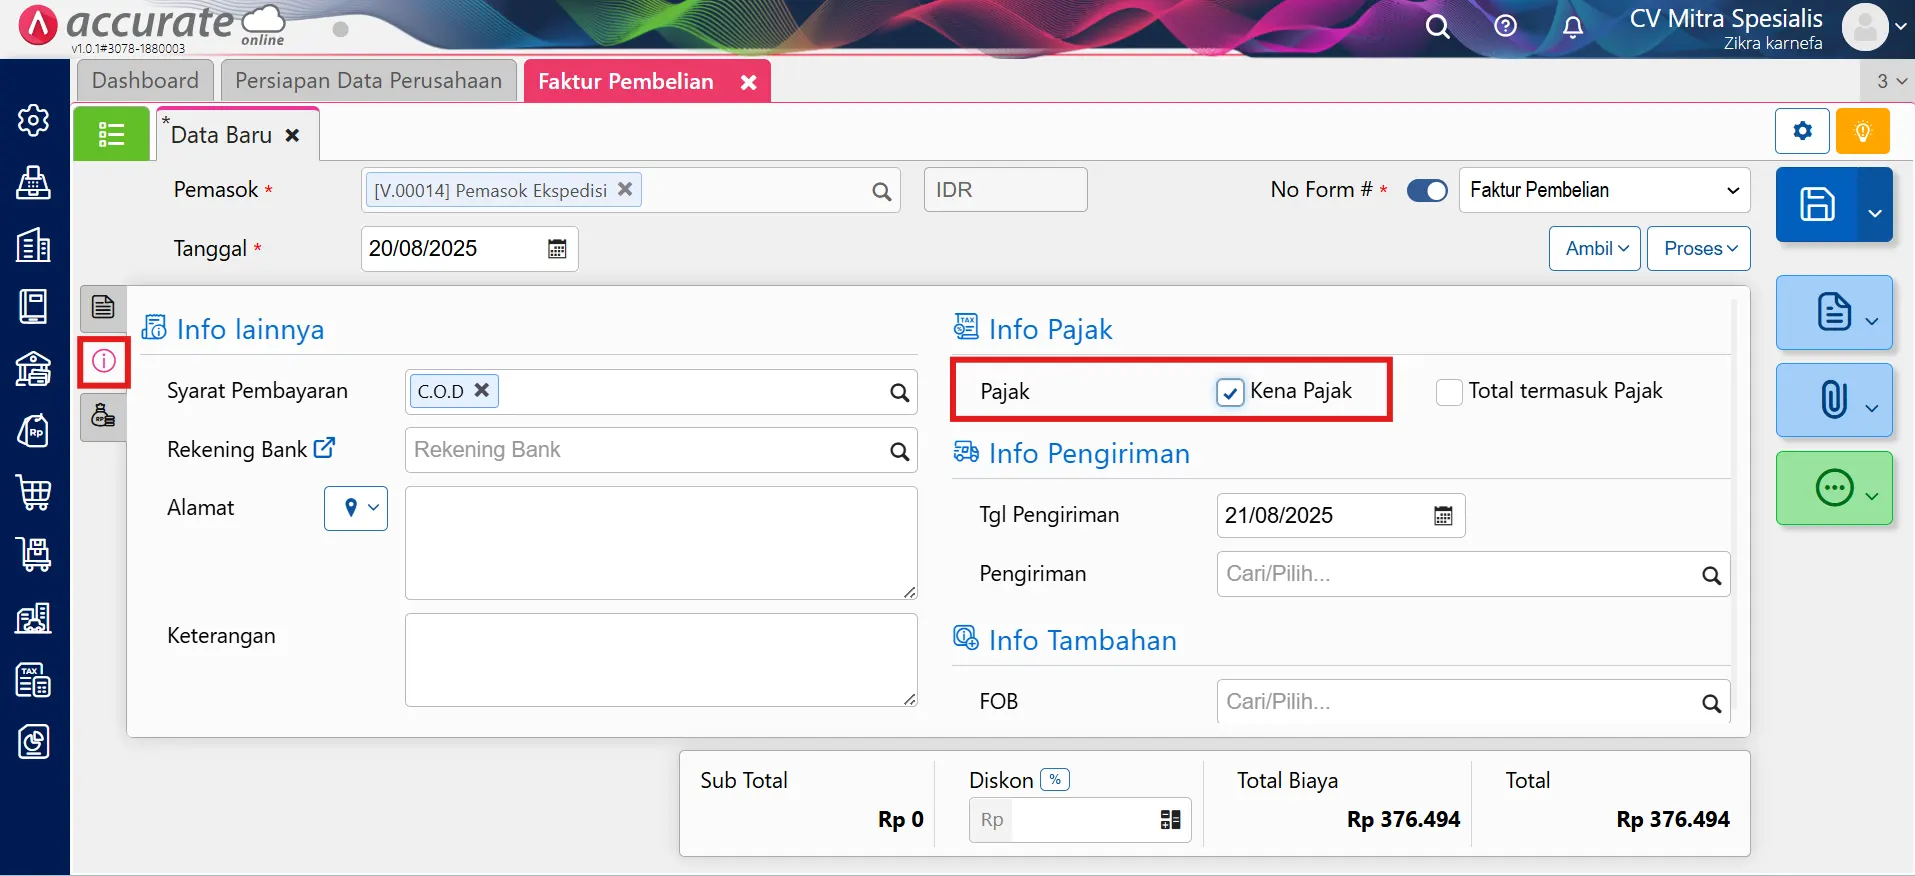The image size is (1915, 876).
Task: Search Pemasok with magnifier icon
Action: 881,191
